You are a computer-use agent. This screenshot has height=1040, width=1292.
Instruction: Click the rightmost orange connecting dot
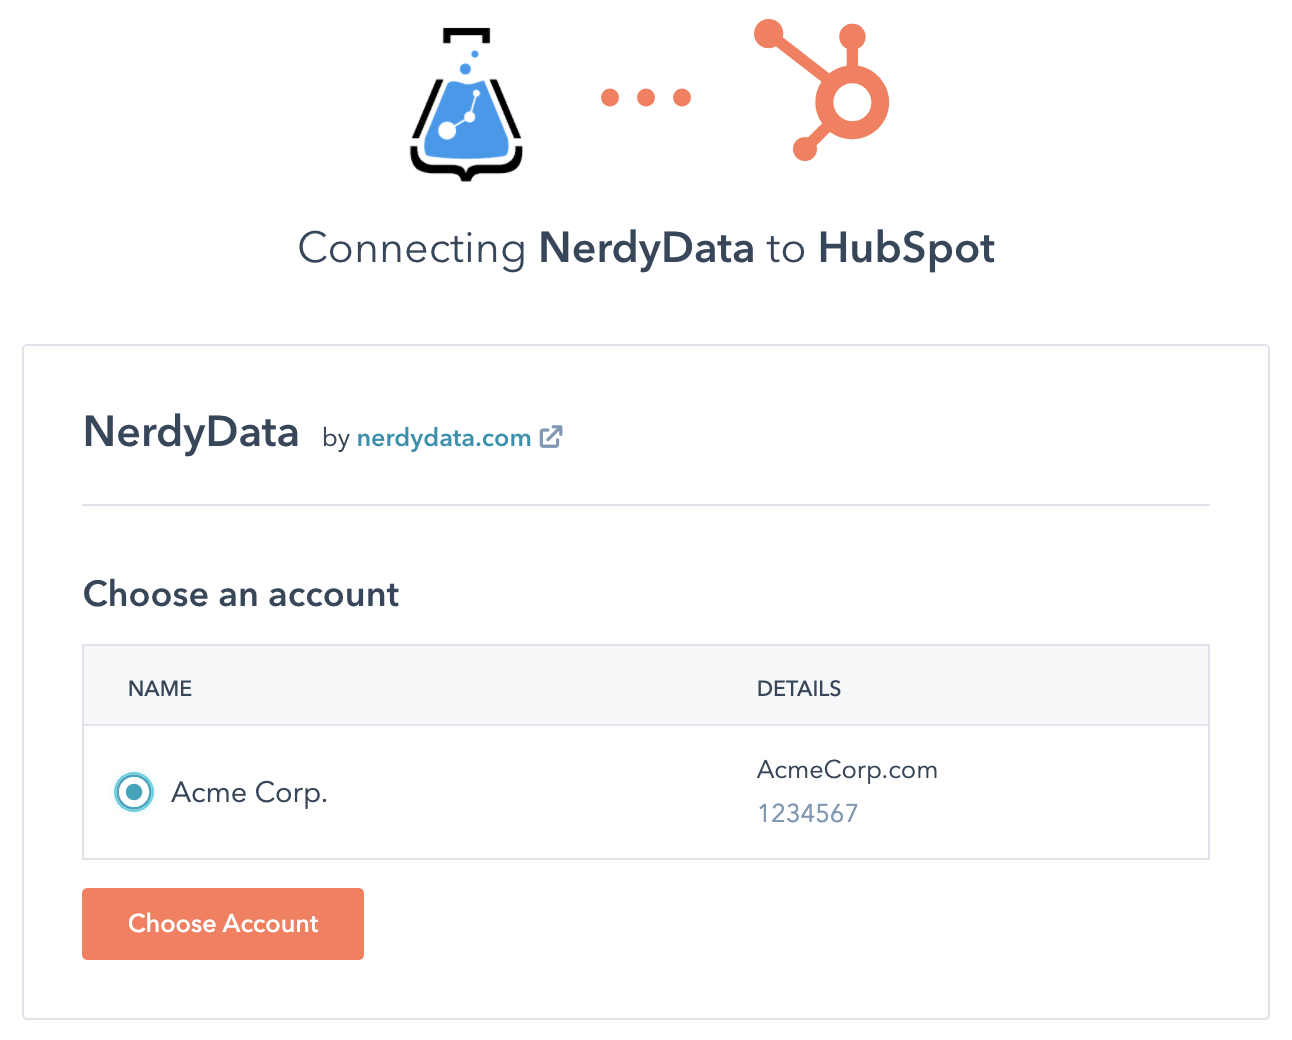pyautogui.click(x=682, y=97)
